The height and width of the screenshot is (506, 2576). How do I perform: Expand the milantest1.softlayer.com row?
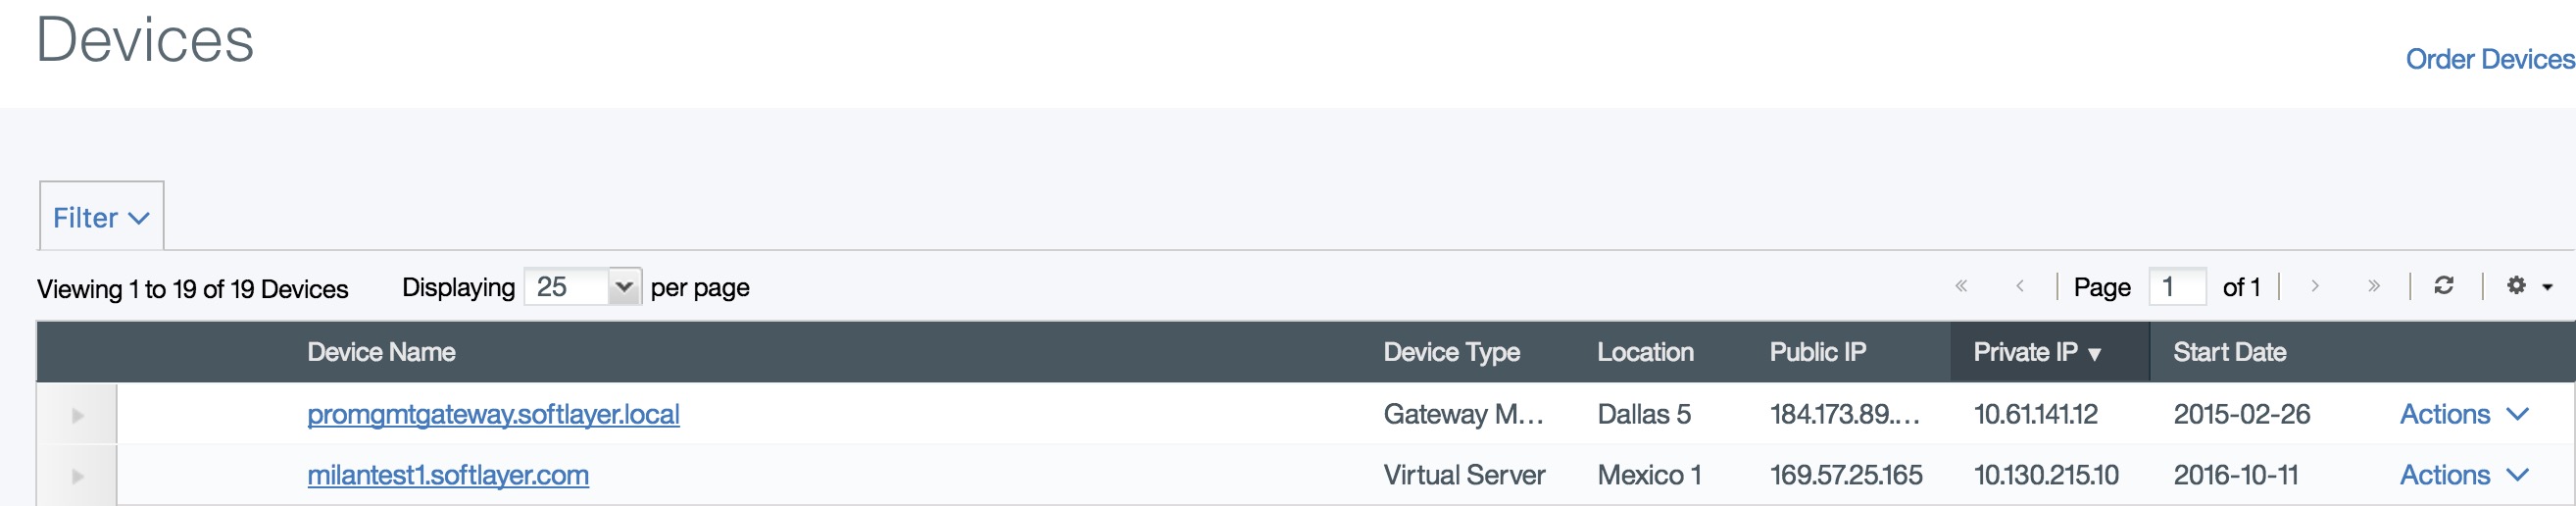point(77,476)
